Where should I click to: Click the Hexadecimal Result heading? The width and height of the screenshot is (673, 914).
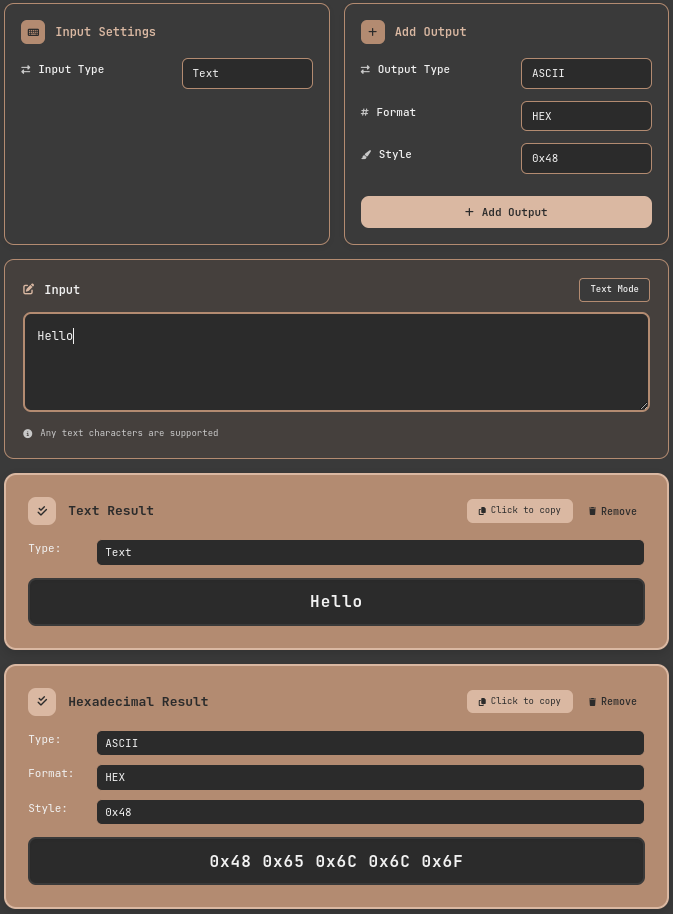138,702
